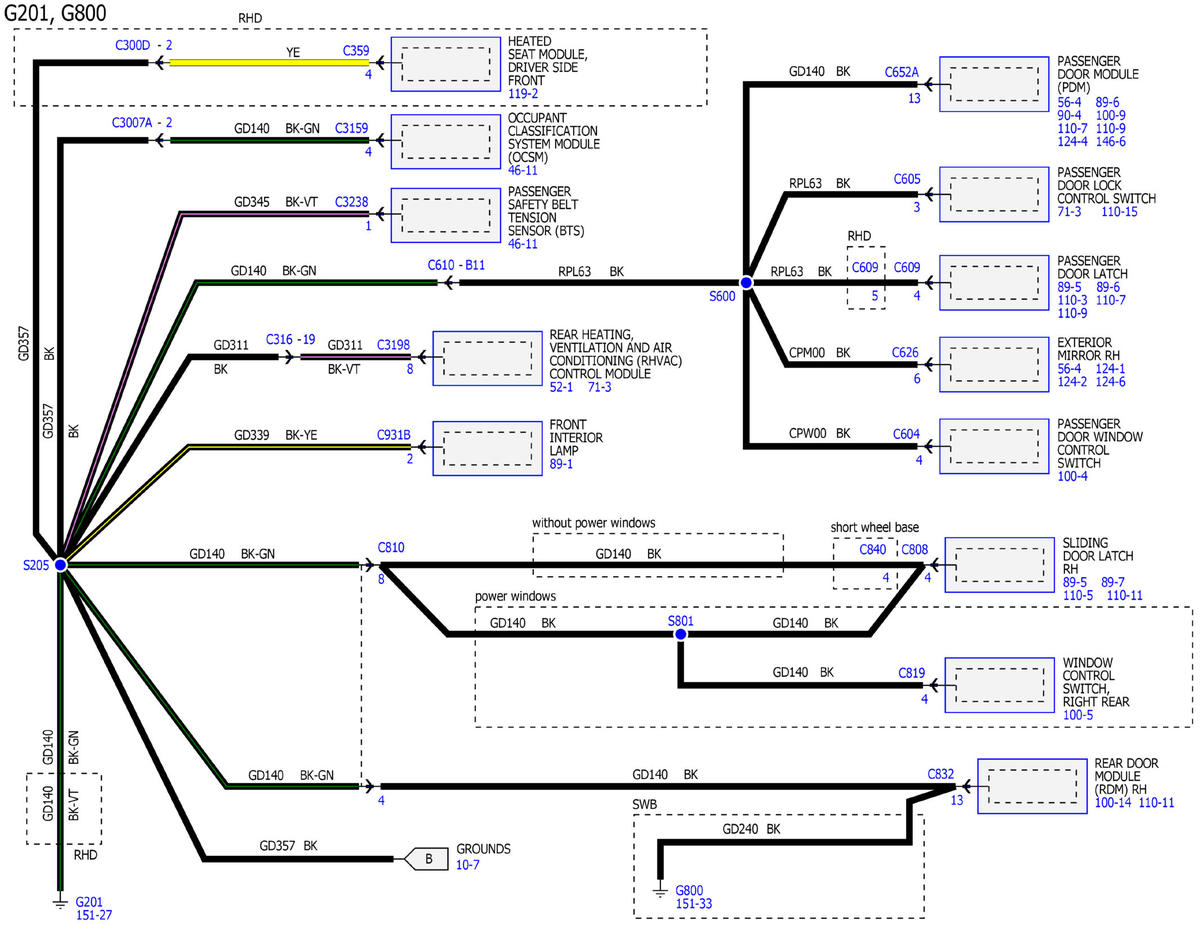
Task: Follow the 151-27 reference below G201
Action: coord(94,914)
